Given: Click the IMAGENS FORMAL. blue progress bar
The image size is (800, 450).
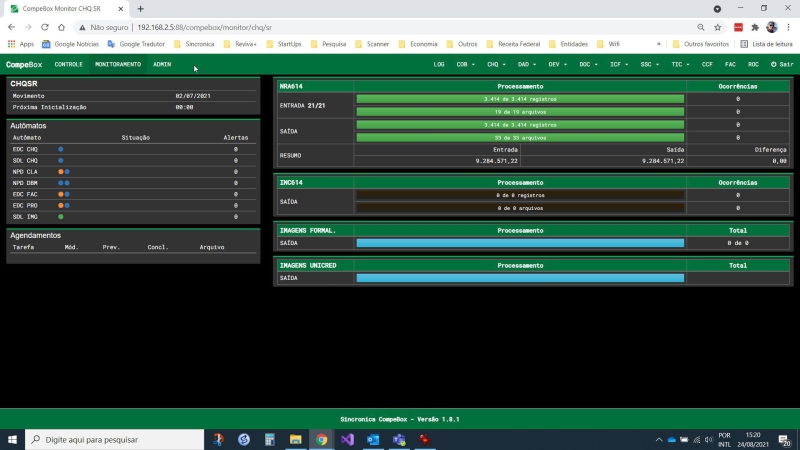Looking at the screenshot, I should click(x=520, y=243).
